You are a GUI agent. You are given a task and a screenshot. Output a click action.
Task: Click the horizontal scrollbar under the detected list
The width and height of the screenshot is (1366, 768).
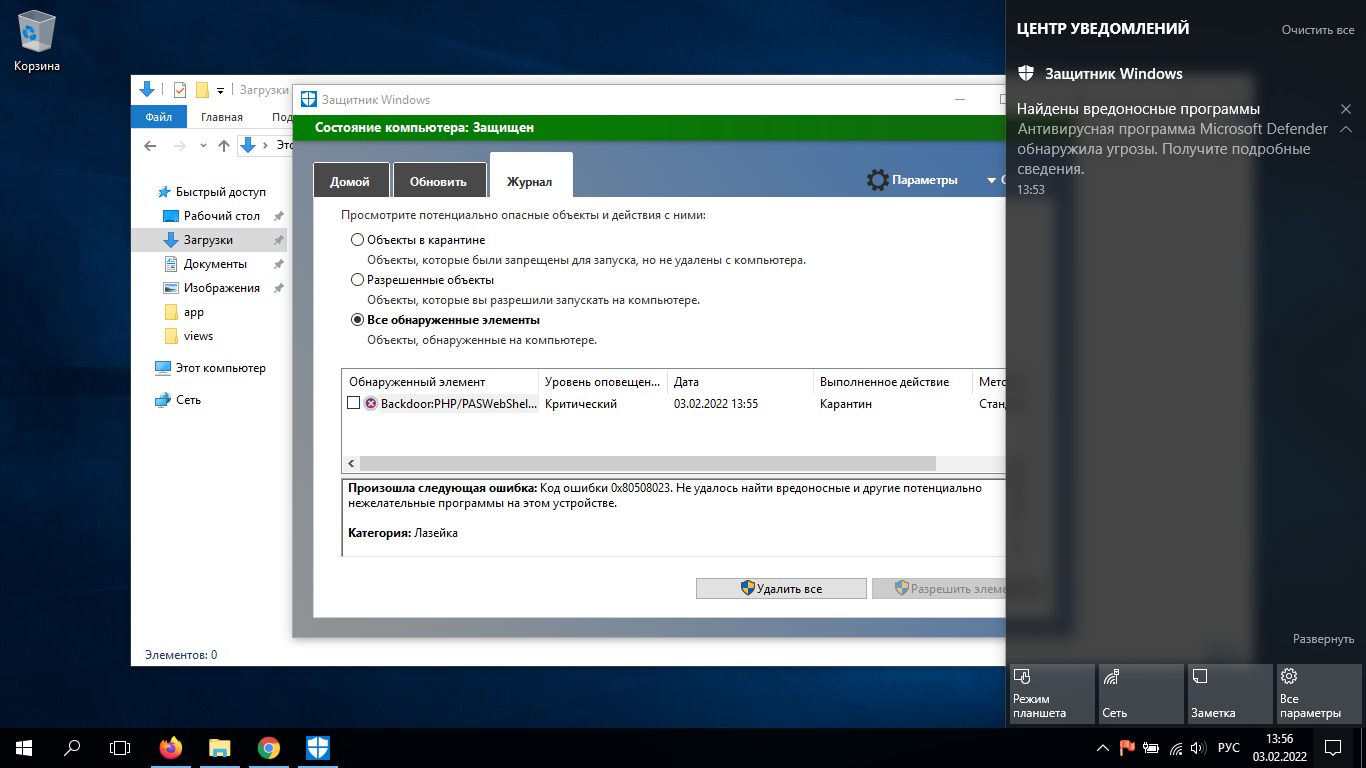(x=647, y=464)
